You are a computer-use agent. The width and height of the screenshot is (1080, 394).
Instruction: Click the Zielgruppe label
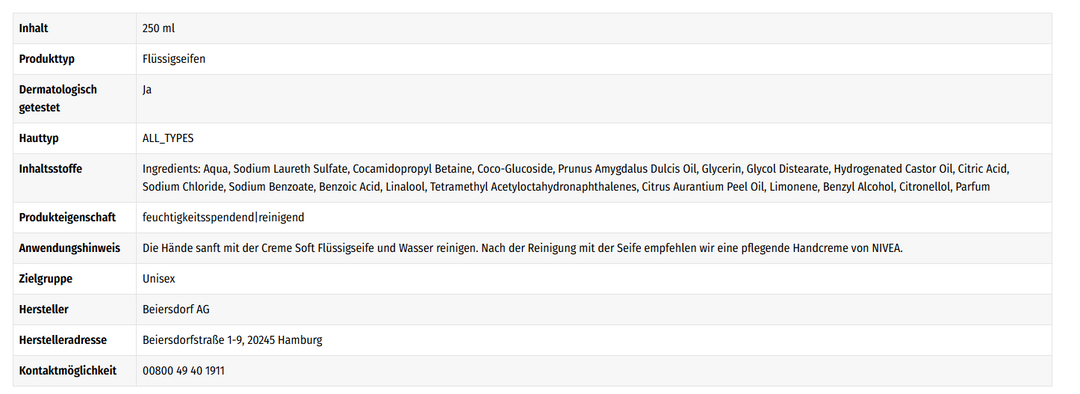click(x=45, y=279)
